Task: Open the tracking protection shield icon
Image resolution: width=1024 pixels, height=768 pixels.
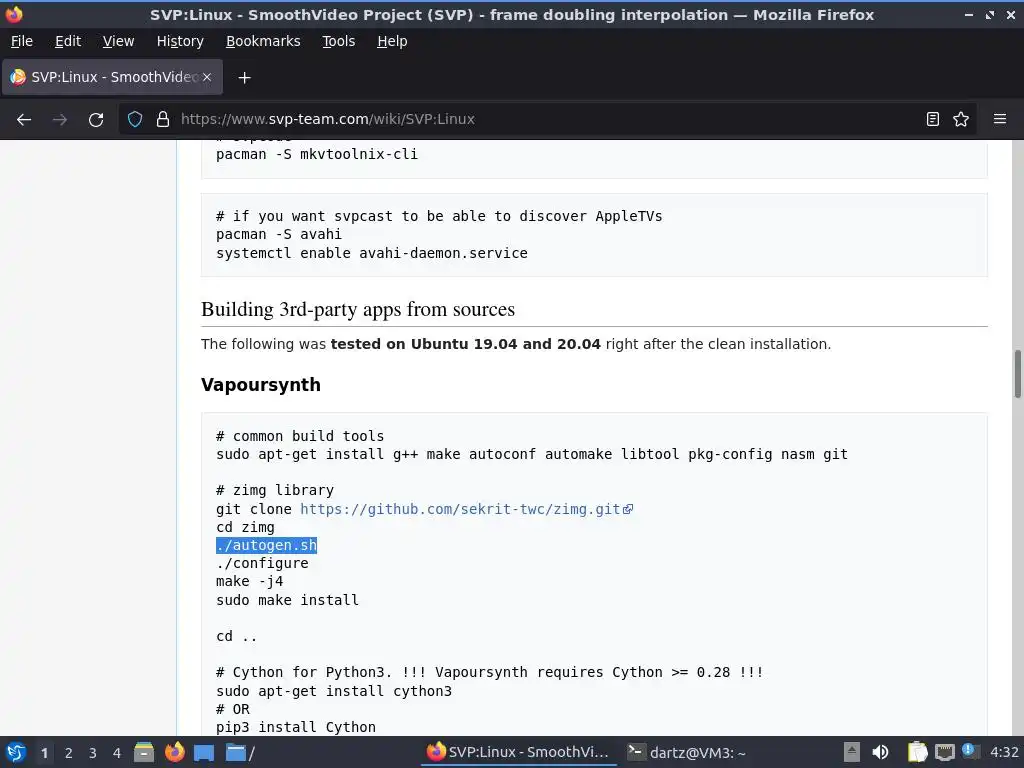Action: coord(135,120)
